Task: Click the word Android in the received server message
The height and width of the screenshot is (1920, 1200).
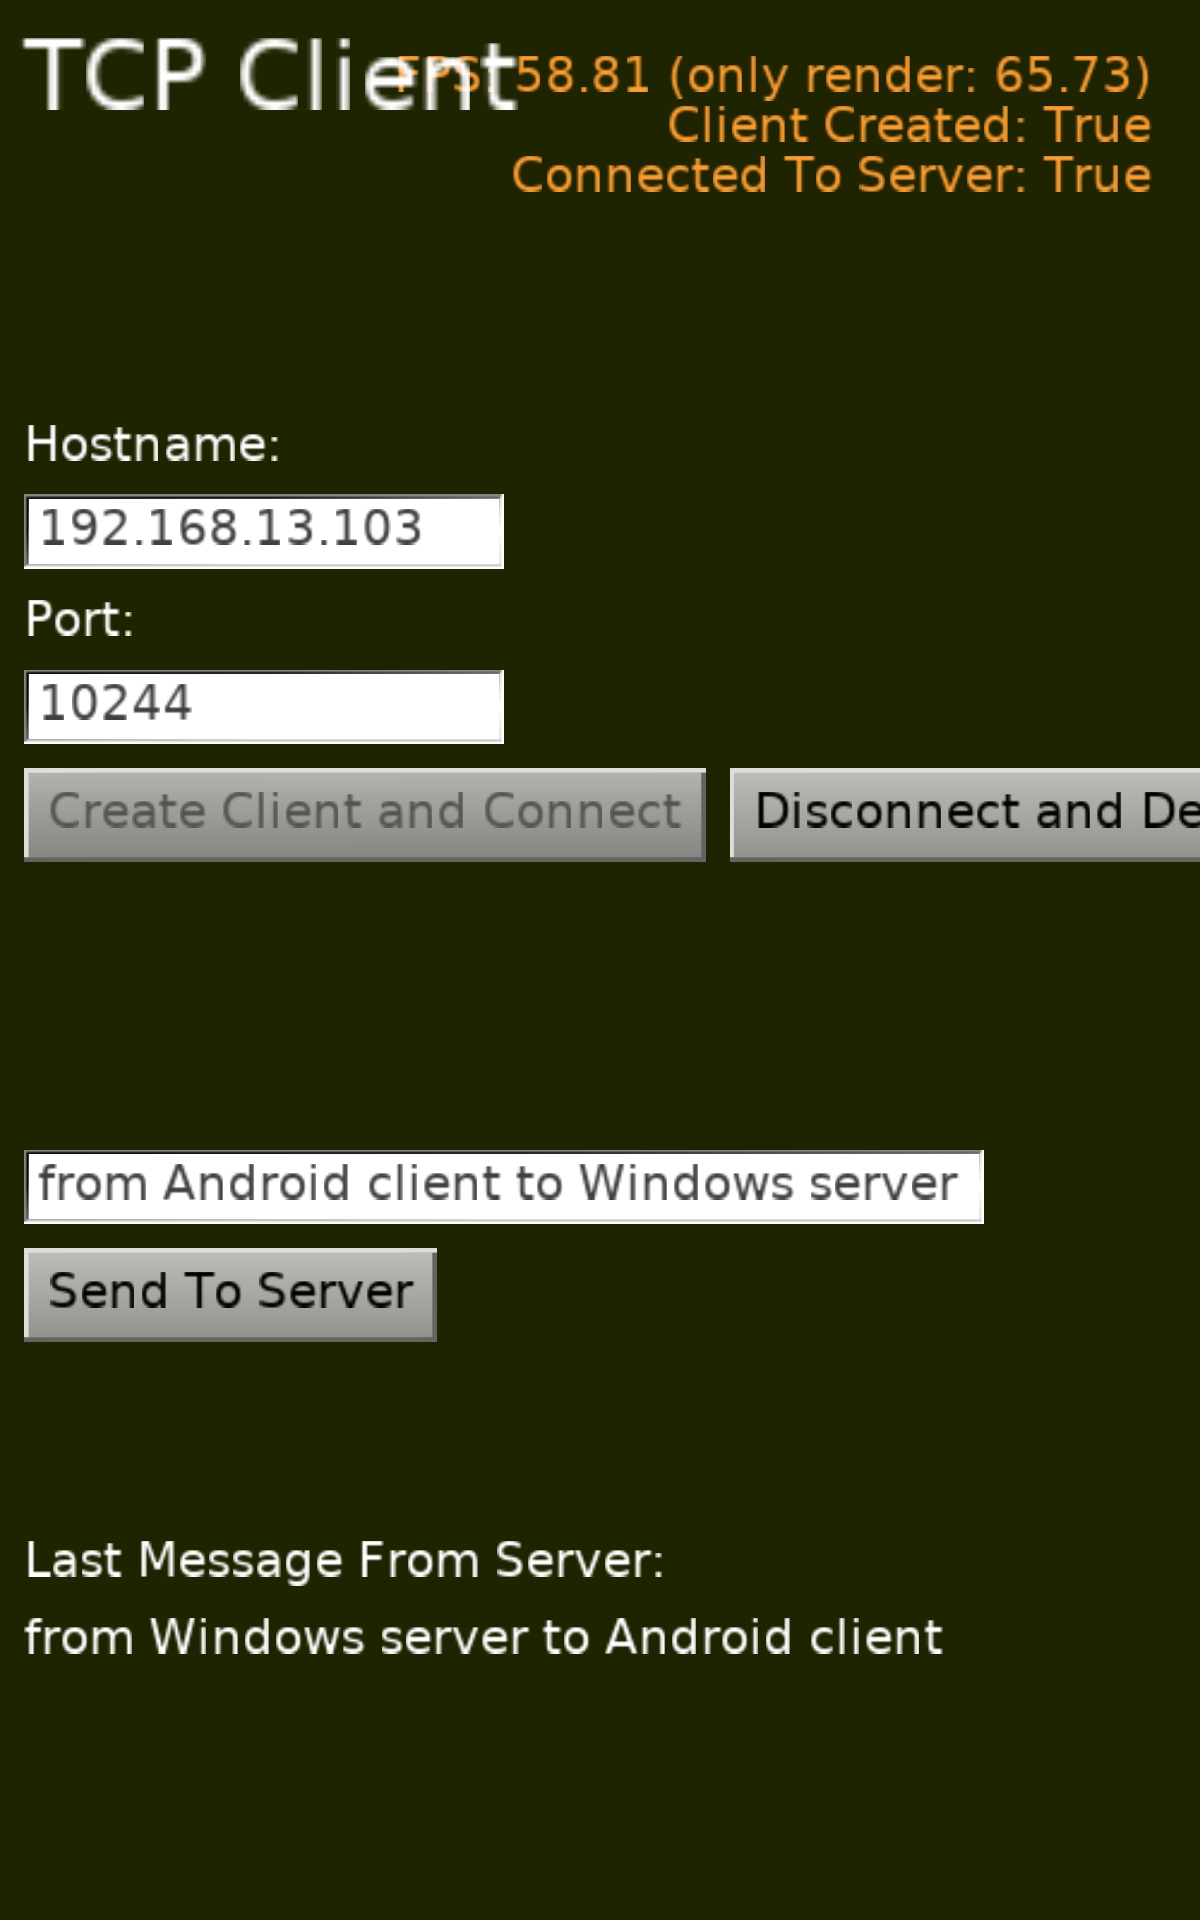Action: (698, 1638)
